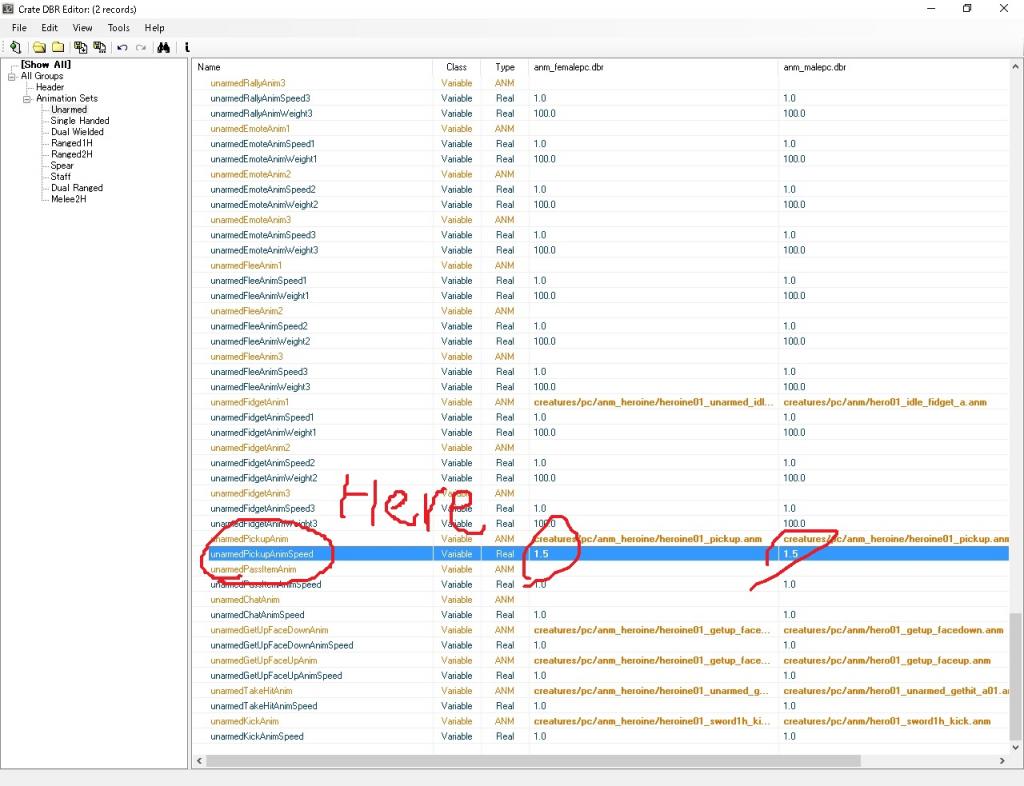Click the info 'i' toolbar icon
1024x786 pixels.
coord(187,47)
